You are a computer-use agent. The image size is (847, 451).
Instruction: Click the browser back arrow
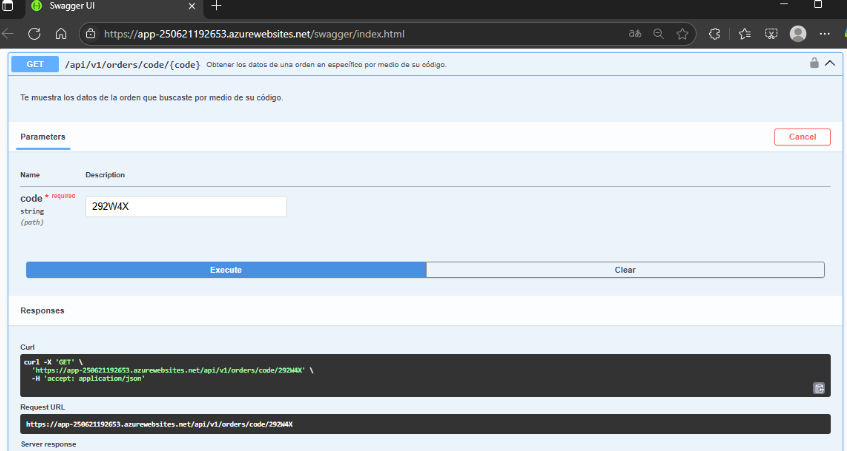pos(8,34)
